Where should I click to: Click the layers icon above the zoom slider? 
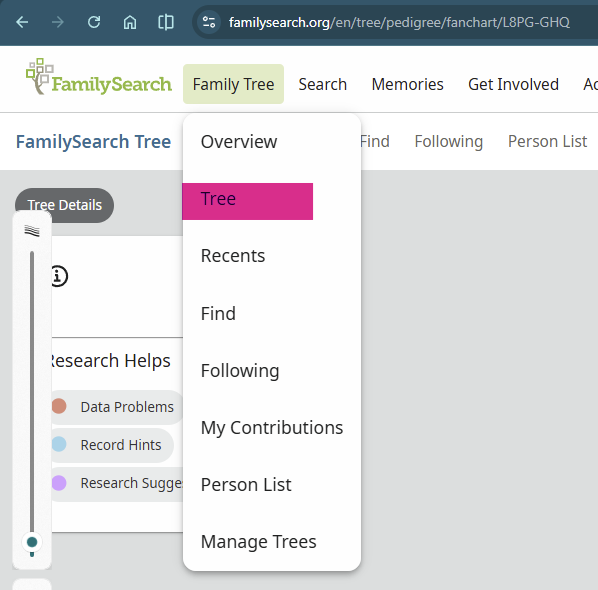click(x=32, y=231)
